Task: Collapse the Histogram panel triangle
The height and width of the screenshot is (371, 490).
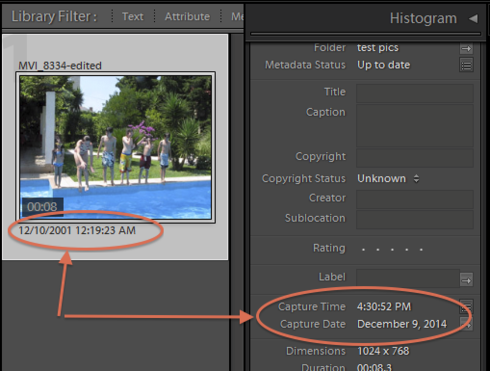Action: (x=473, y=18)
